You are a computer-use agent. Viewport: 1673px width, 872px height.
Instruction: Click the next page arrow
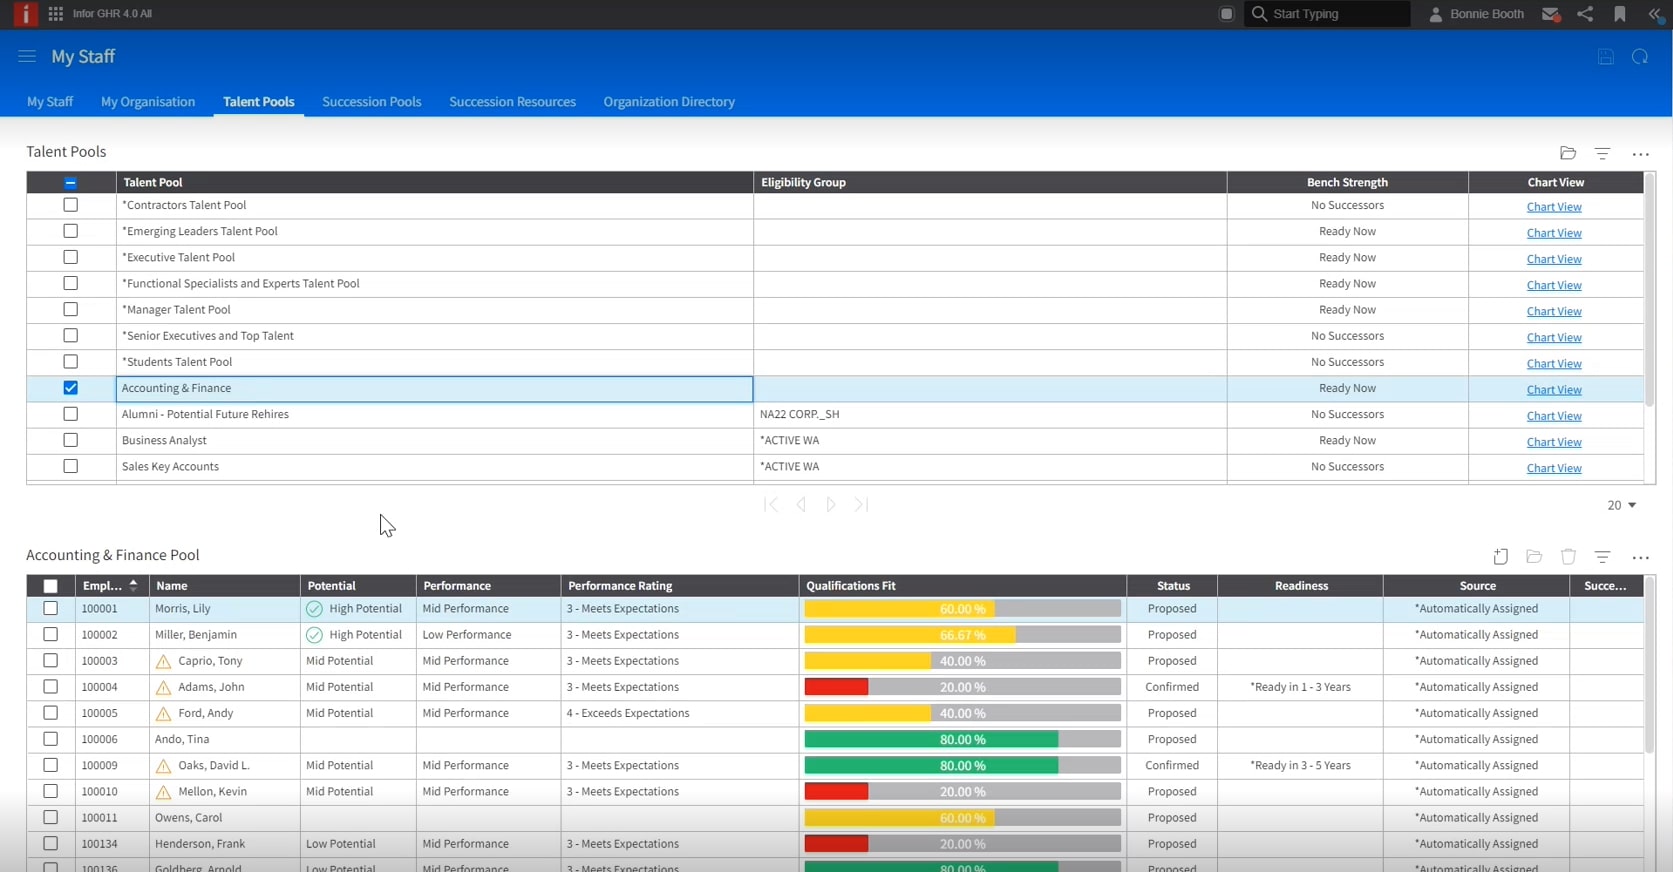830,505
